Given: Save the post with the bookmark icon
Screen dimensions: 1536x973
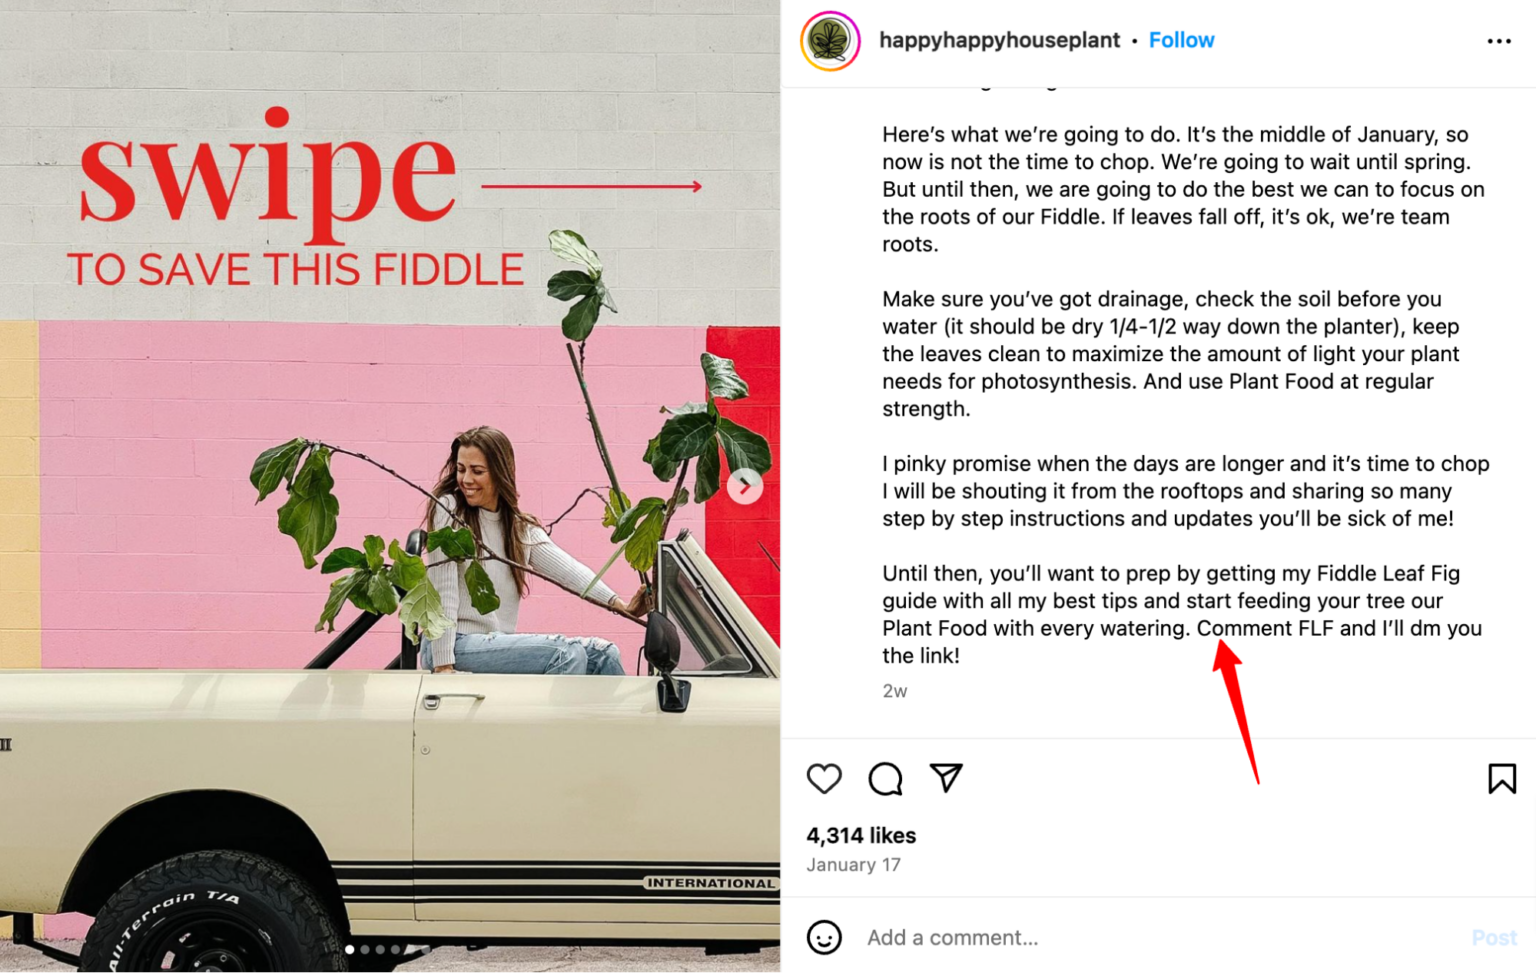Looking at the screenshot, I should [x=1501, y=777].
